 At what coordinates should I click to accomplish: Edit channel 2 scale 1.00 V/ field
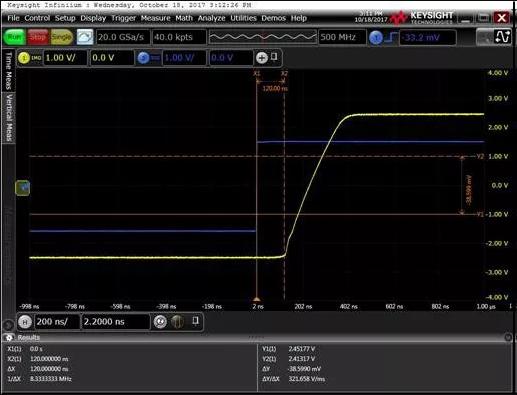click(184, 58)
